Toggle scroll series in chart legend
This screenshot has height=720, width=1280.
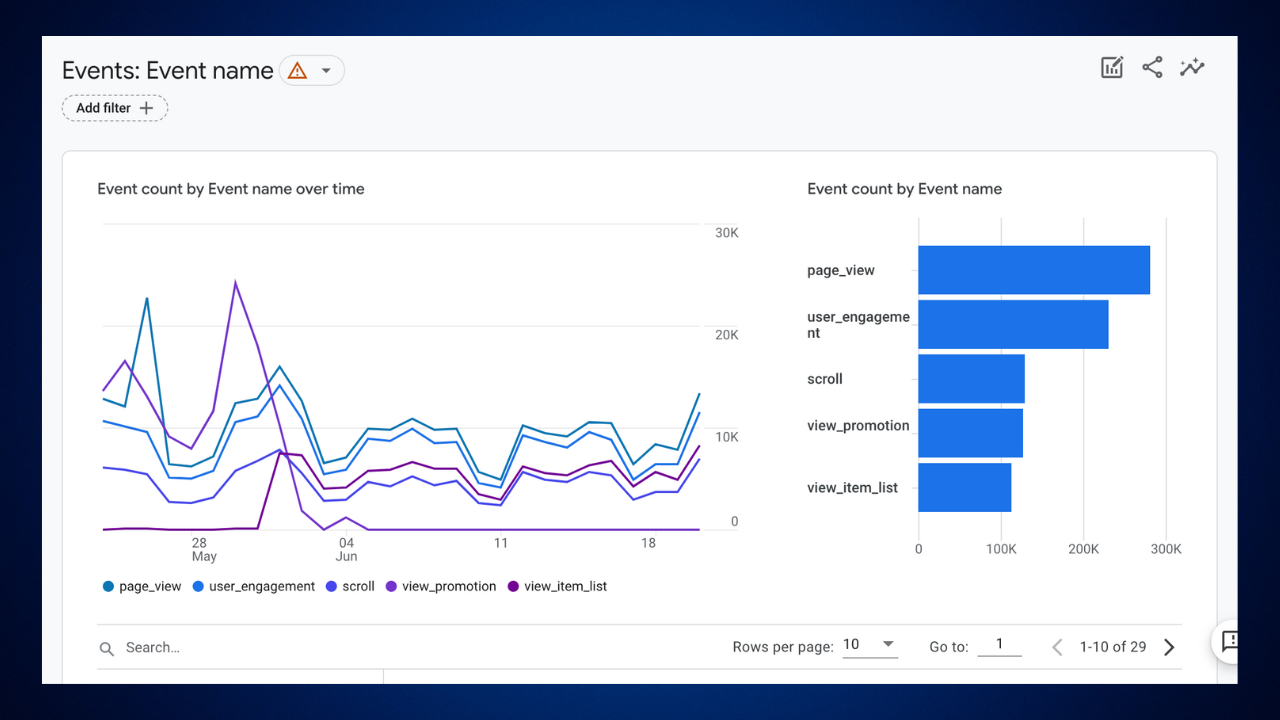click(x=350, y=587)
